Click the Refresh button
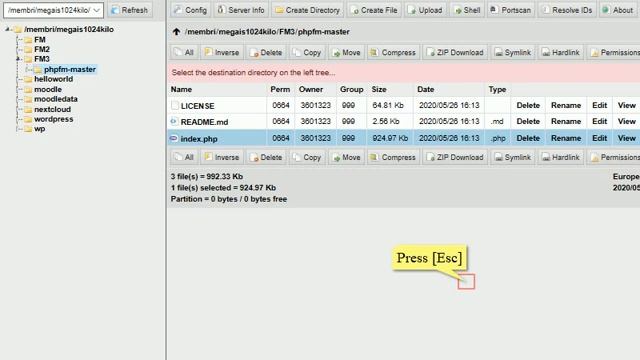The height and width of the screenshot is (360, 640). pos(130,10)
